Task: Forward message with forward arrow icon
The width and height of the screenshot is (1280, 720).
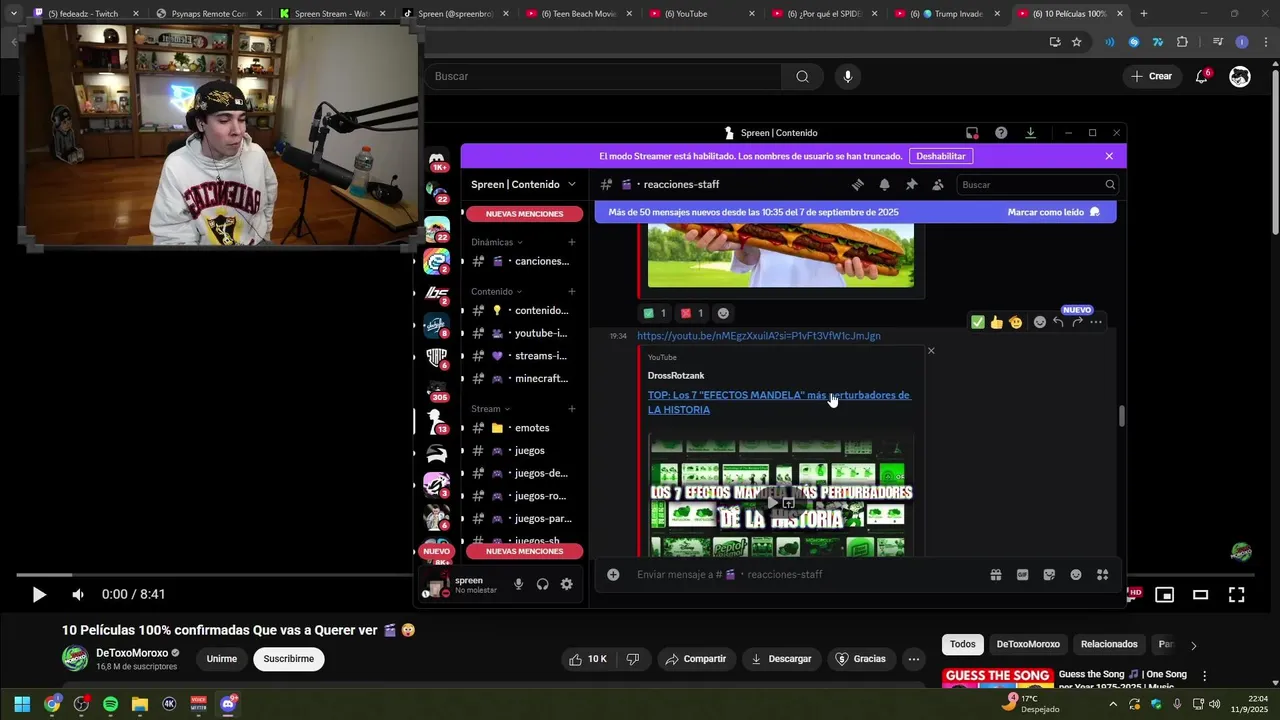Action: pyautogui.click(x=1077, y=322)
